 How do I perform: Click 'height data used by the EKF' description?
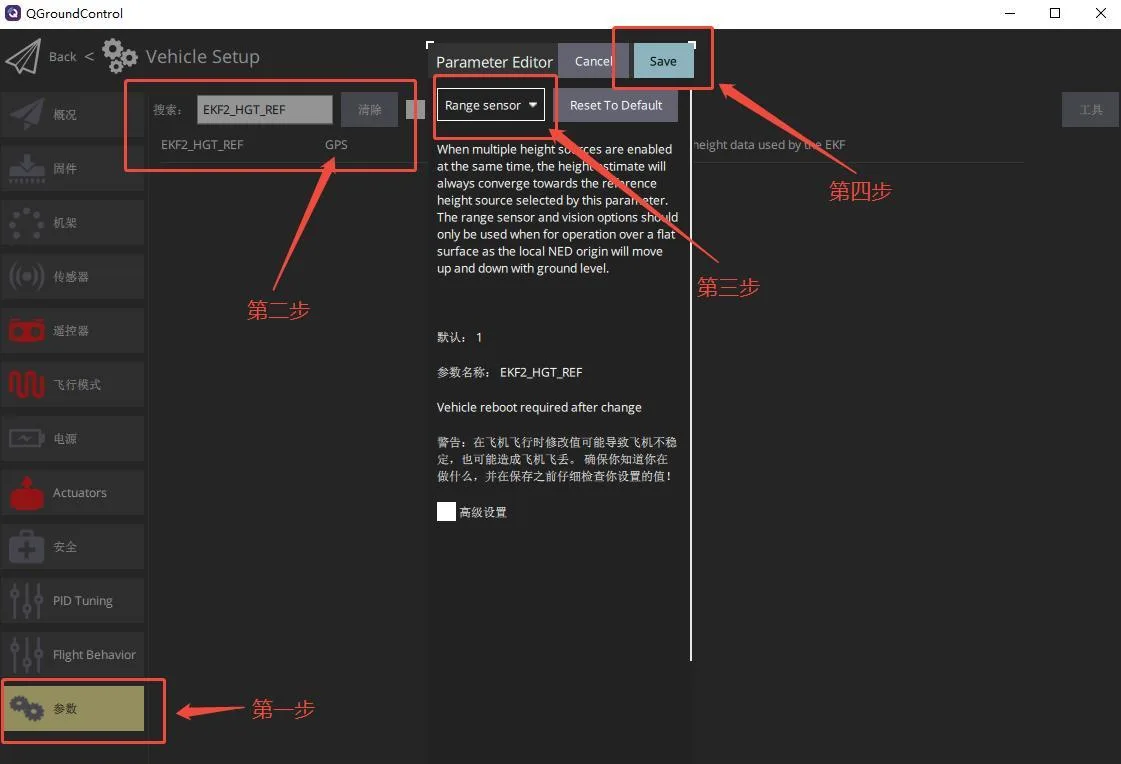[x=769, y=144]
